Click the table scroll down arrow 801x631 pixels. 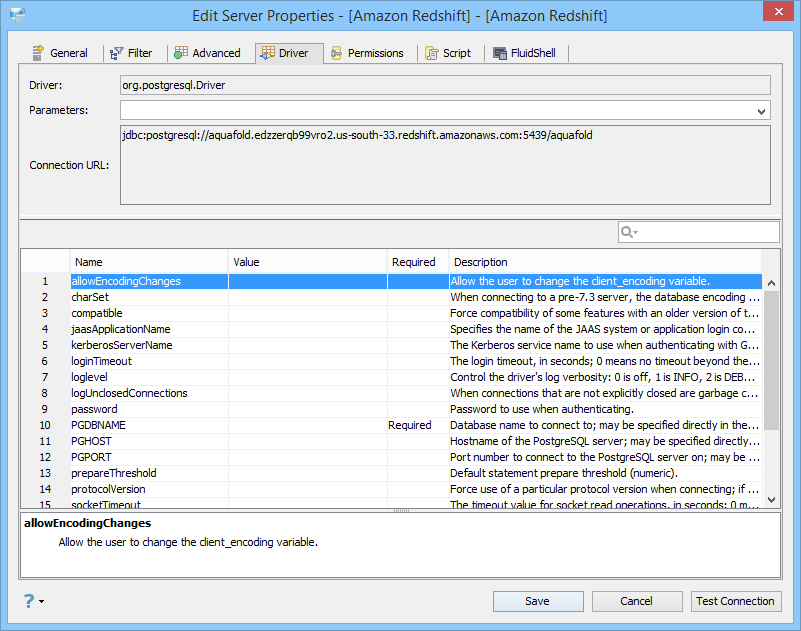tap(771, 500)
